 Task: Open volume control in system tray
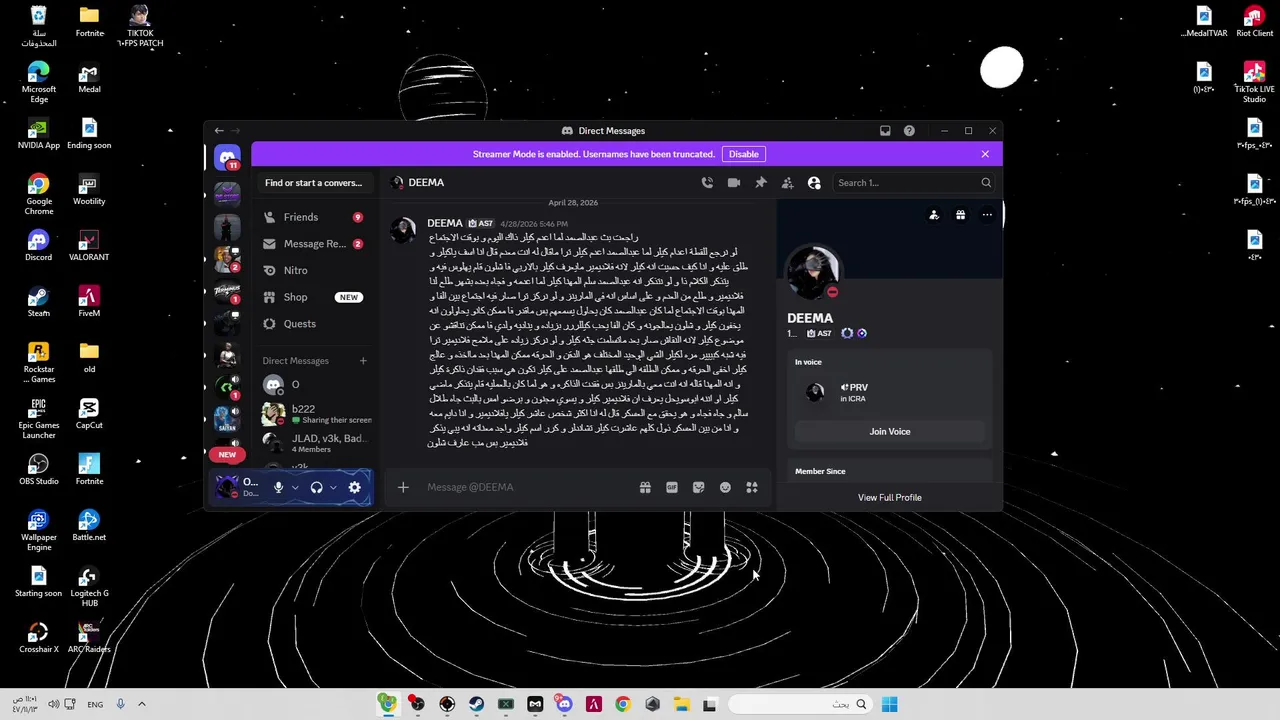click(53, 704)
